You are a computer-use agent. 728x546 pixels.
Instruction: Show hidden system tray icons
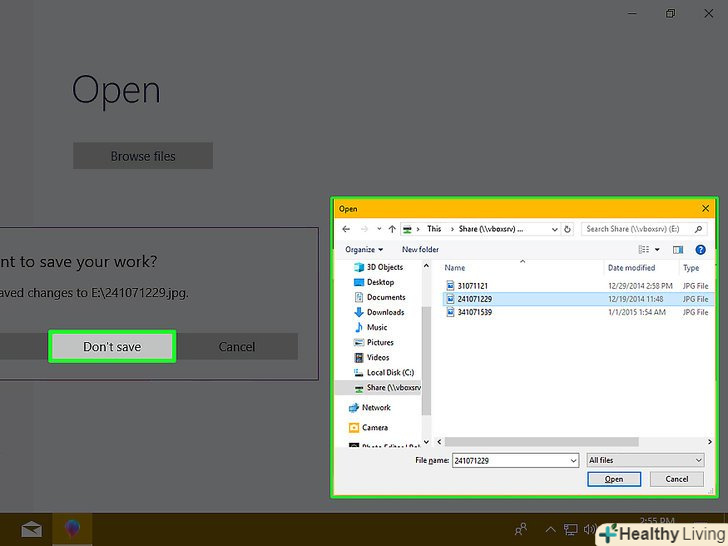point(550,529)
